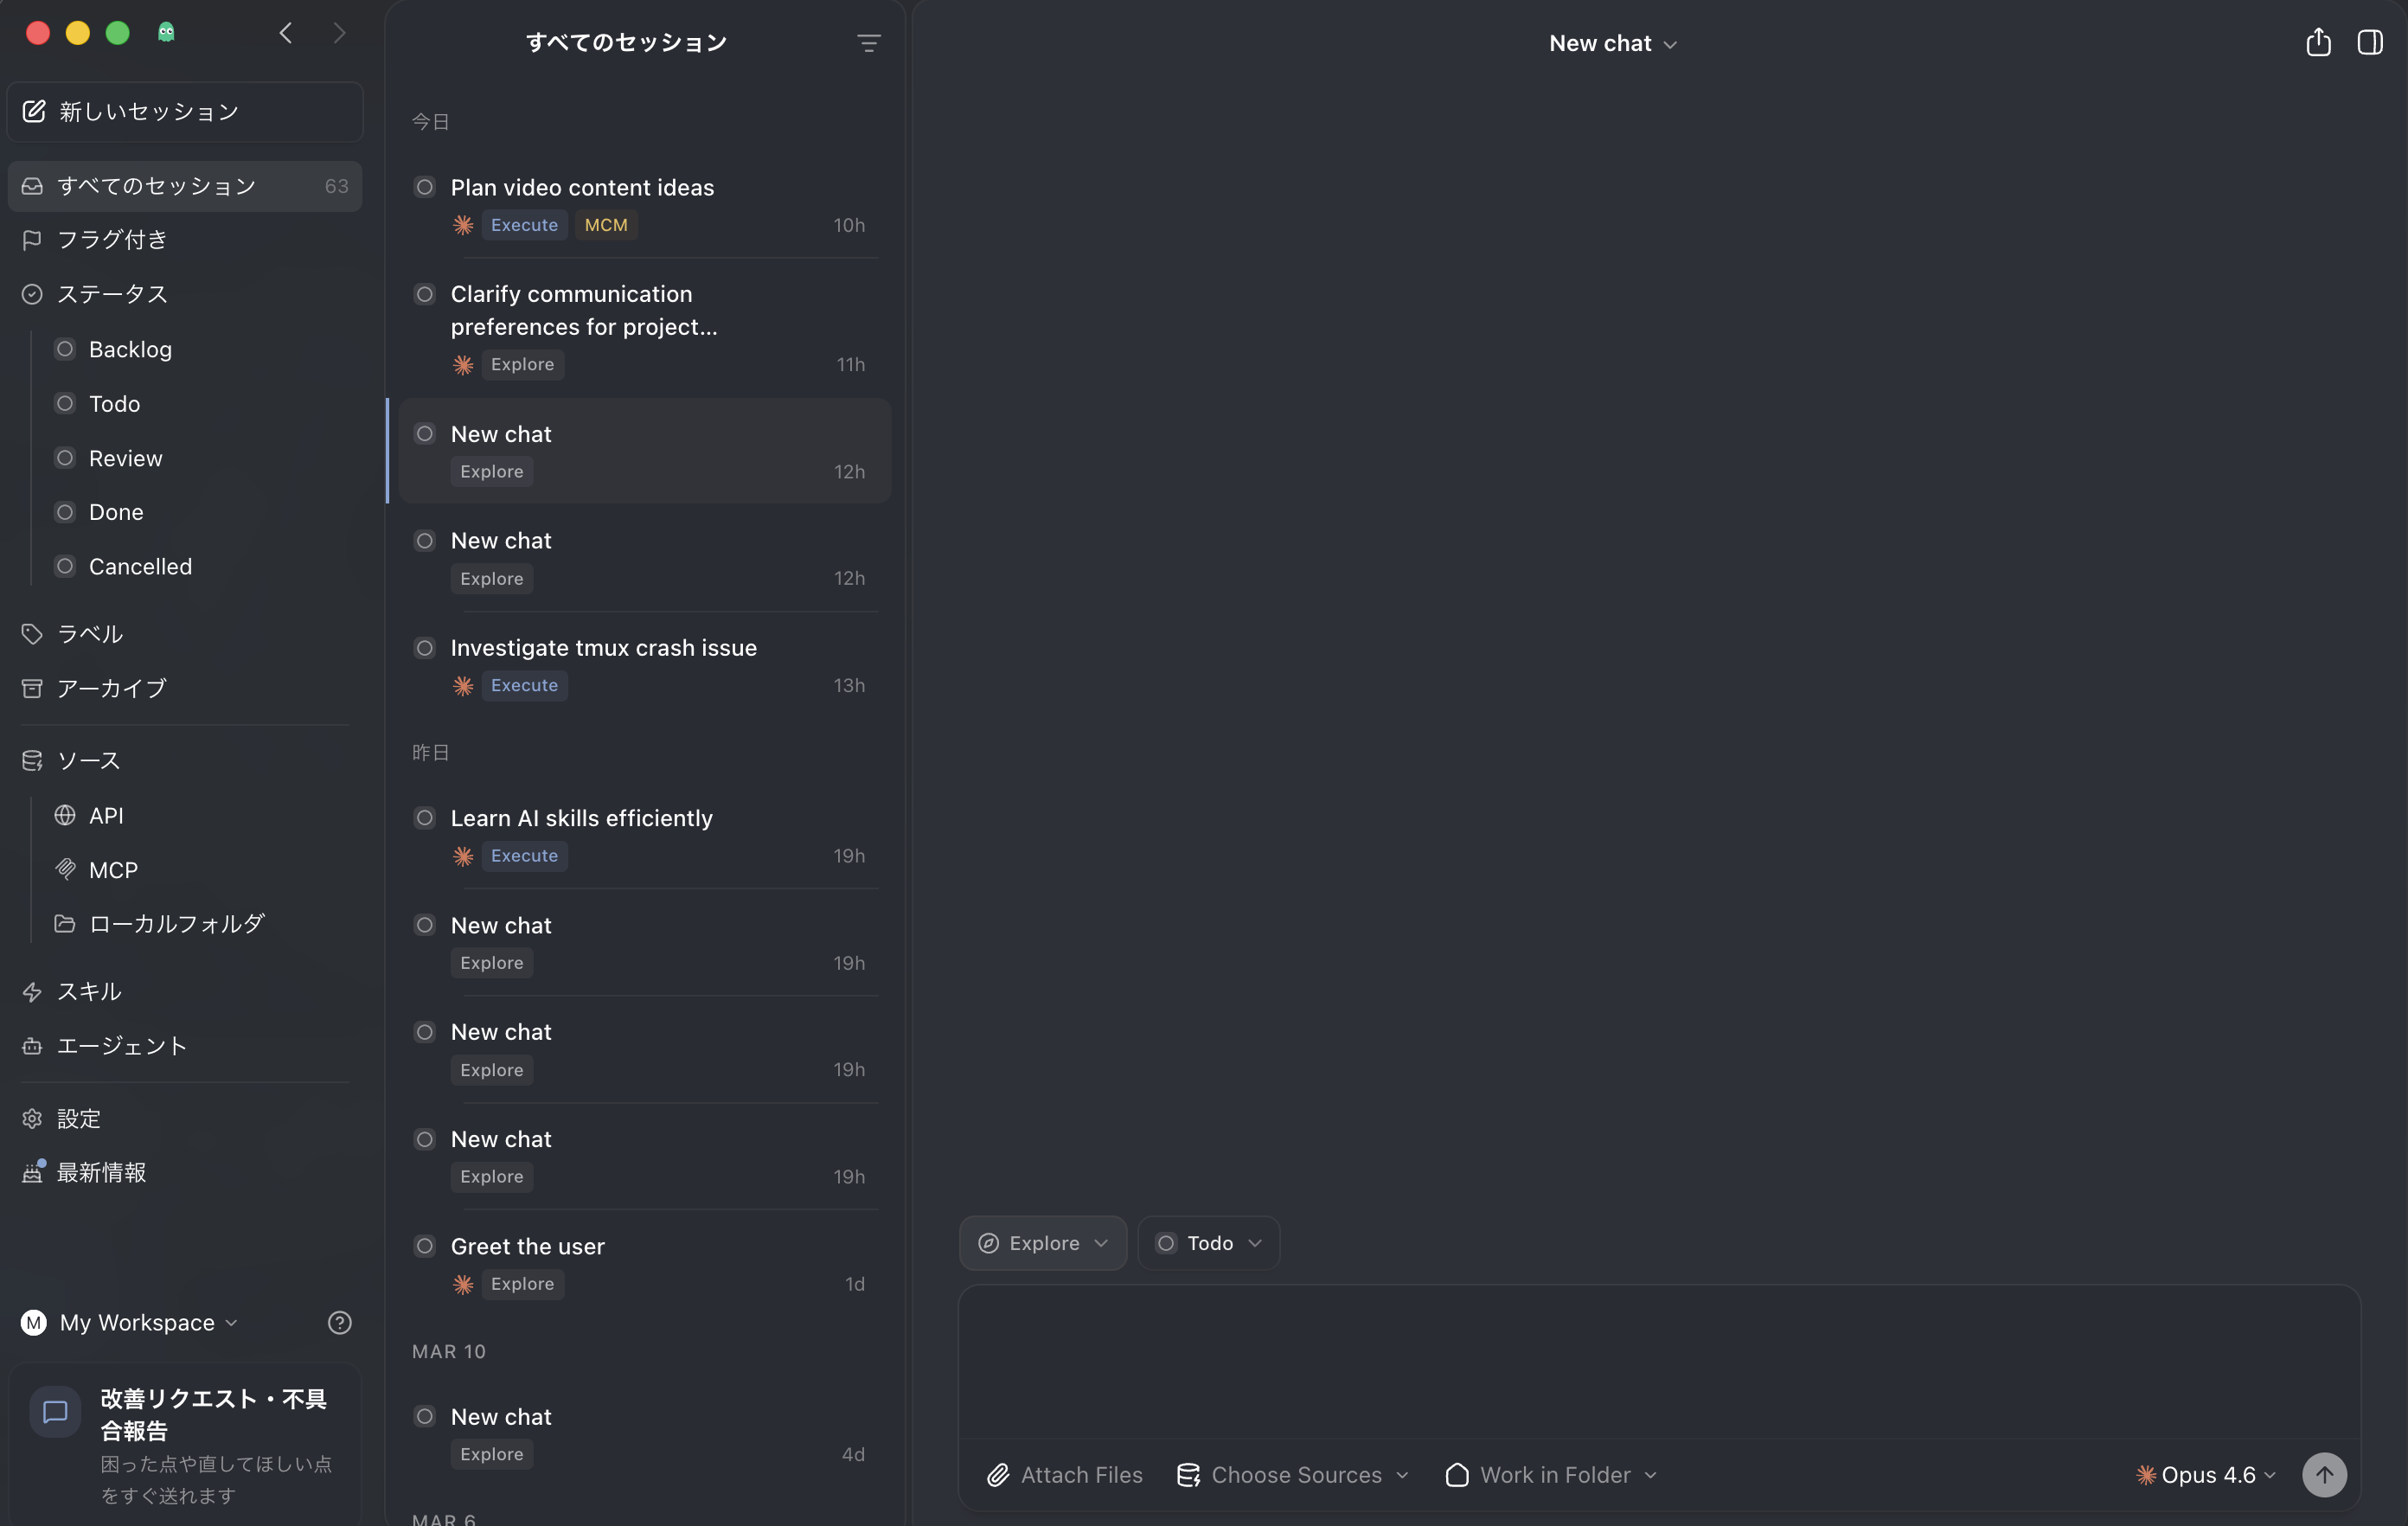Image resolution: width=2408 pixels, height=1526 pixels.
Task: Open the session list filter icon
Action: tap(868, 43)
